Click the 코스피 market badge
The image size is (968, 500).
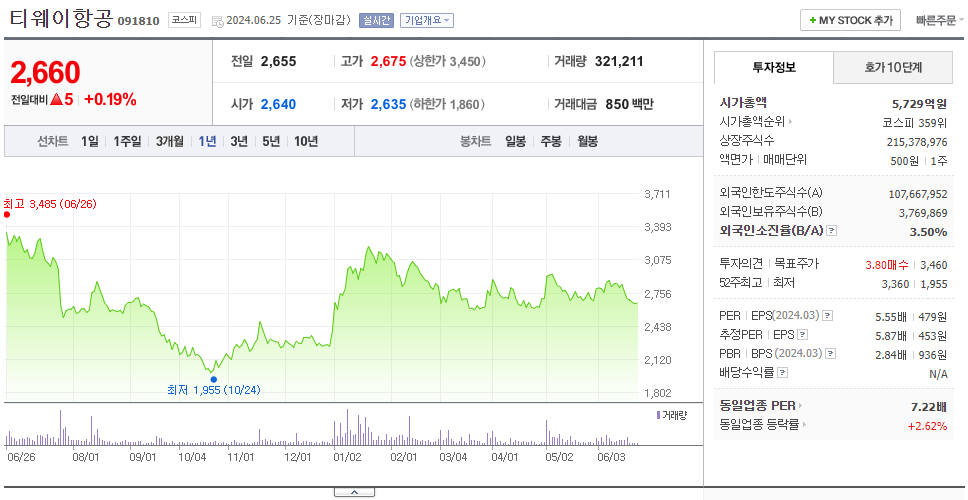[x=184, y=20]
